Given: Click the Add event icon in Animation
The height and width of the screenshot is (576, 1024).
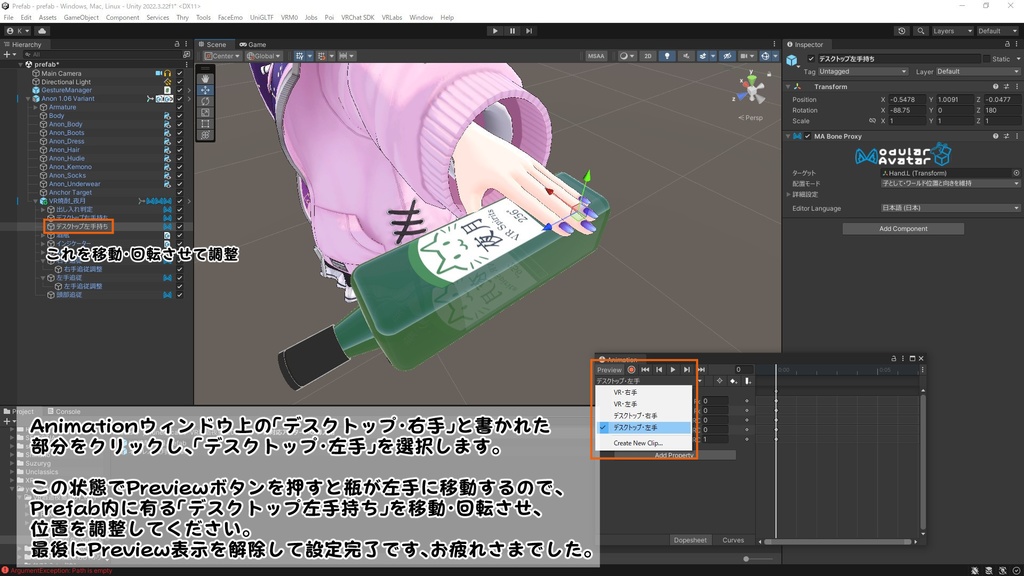Looking at the screenshot, I should (x=748, y=381).
